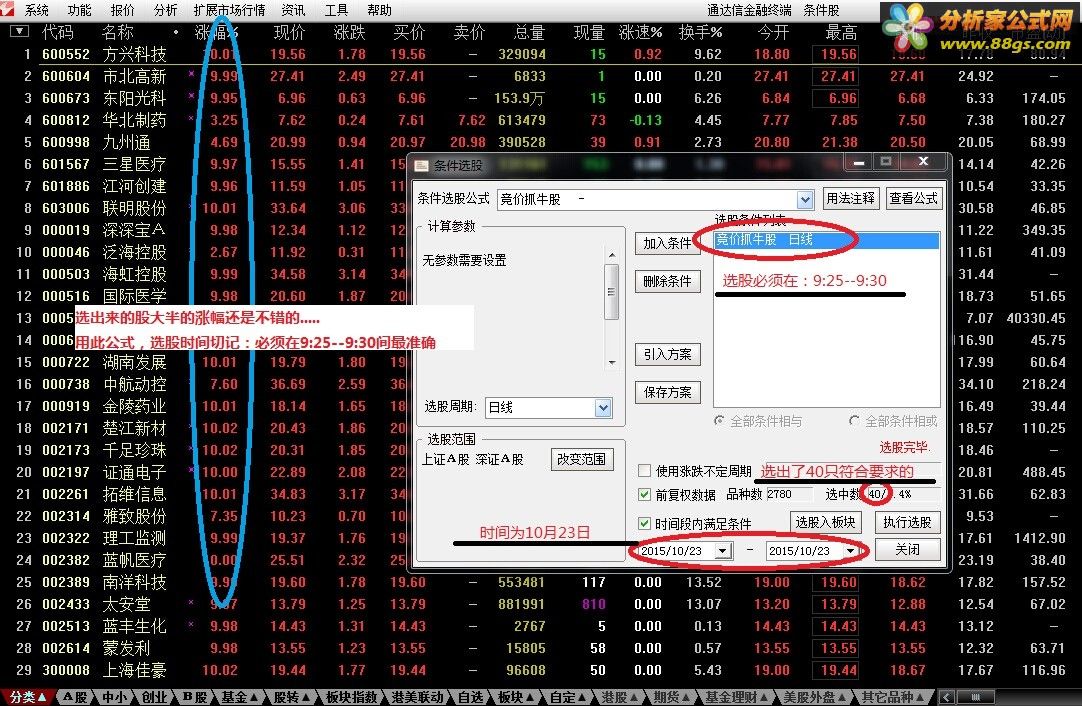
Task: Click the 用法注释 button
Action: click(x=850, y=198)
